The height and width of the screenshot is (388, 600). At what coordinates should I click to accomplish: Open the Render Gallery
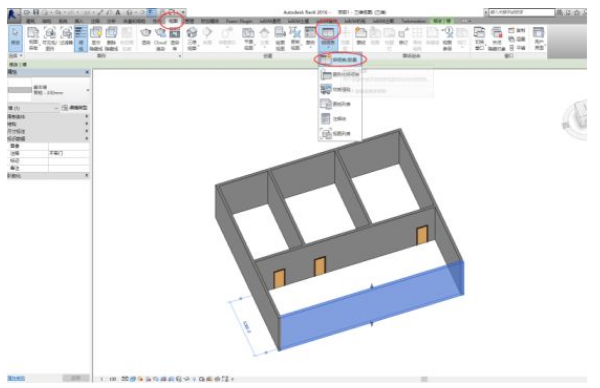tap(175, 39)
